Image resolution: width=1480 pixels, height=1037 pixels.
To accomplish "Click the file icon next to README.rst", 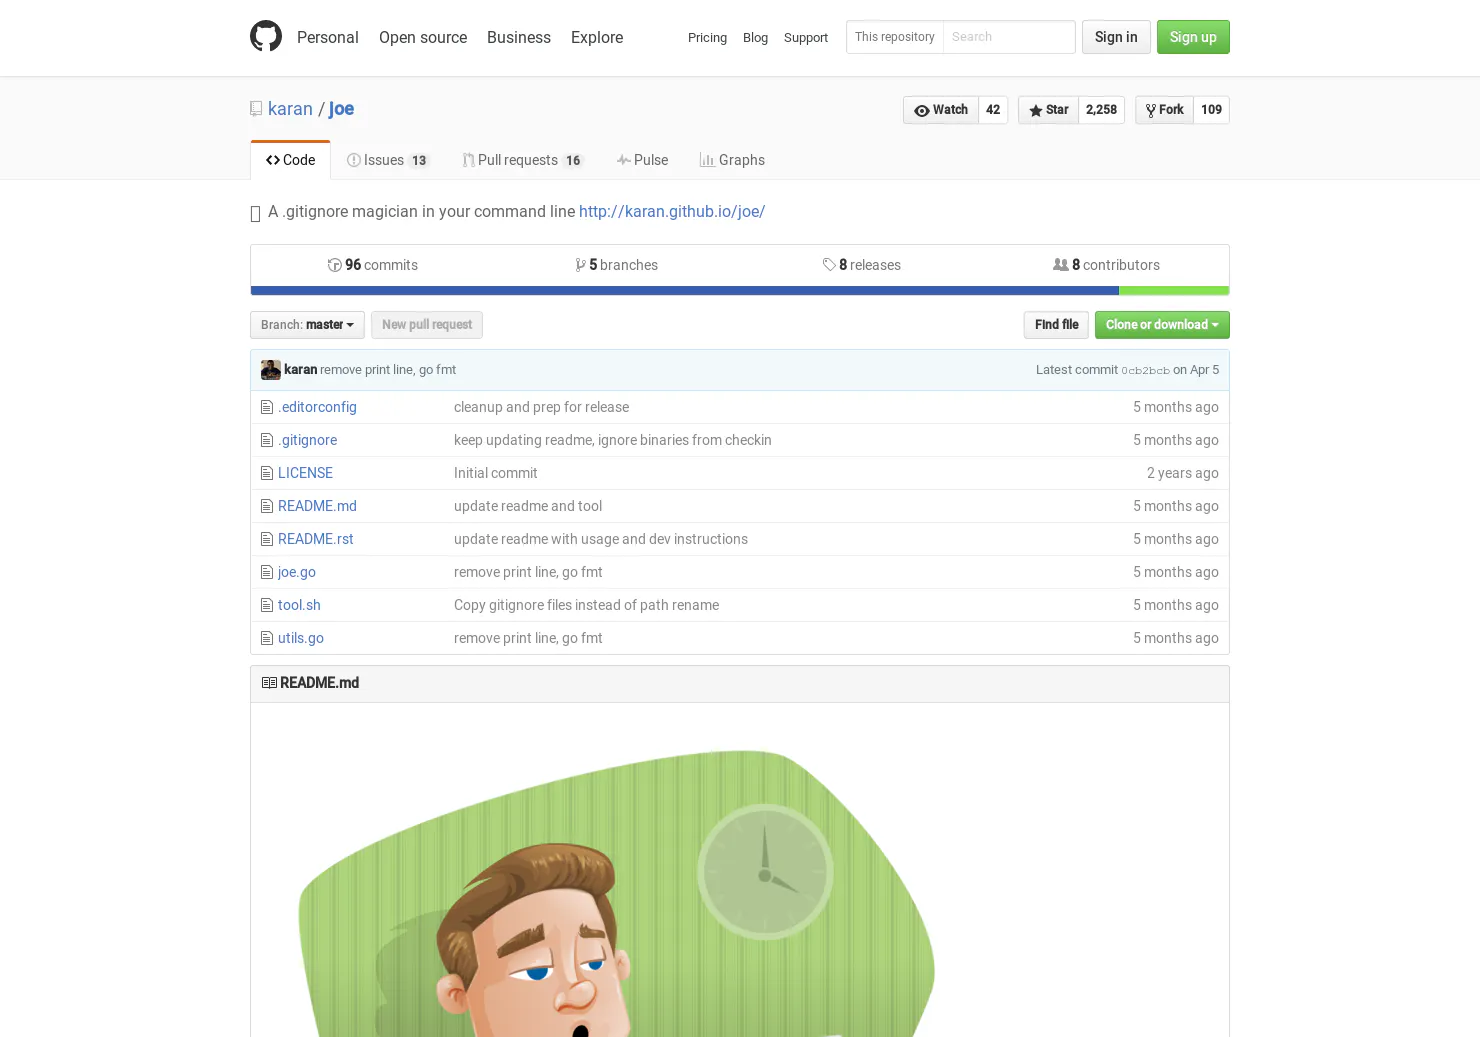I will tap(267, 539).
